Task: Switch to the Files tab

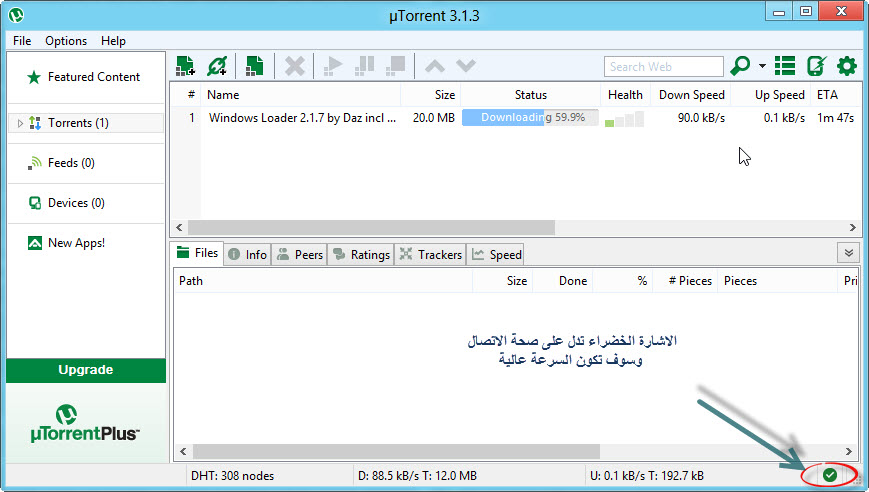Action: point(197,253)
